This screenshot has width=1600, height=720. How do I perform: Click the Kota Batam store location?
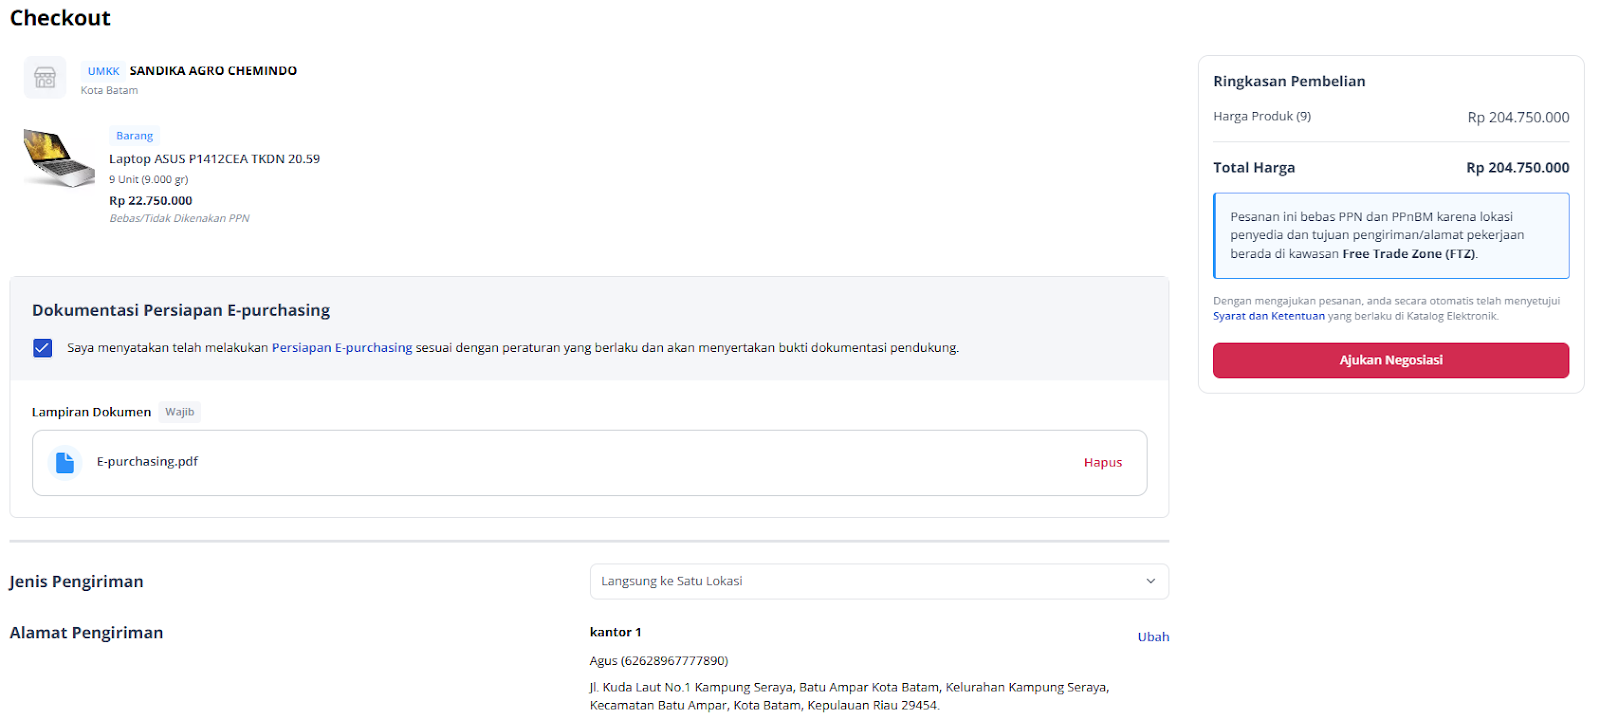[109, 91]
